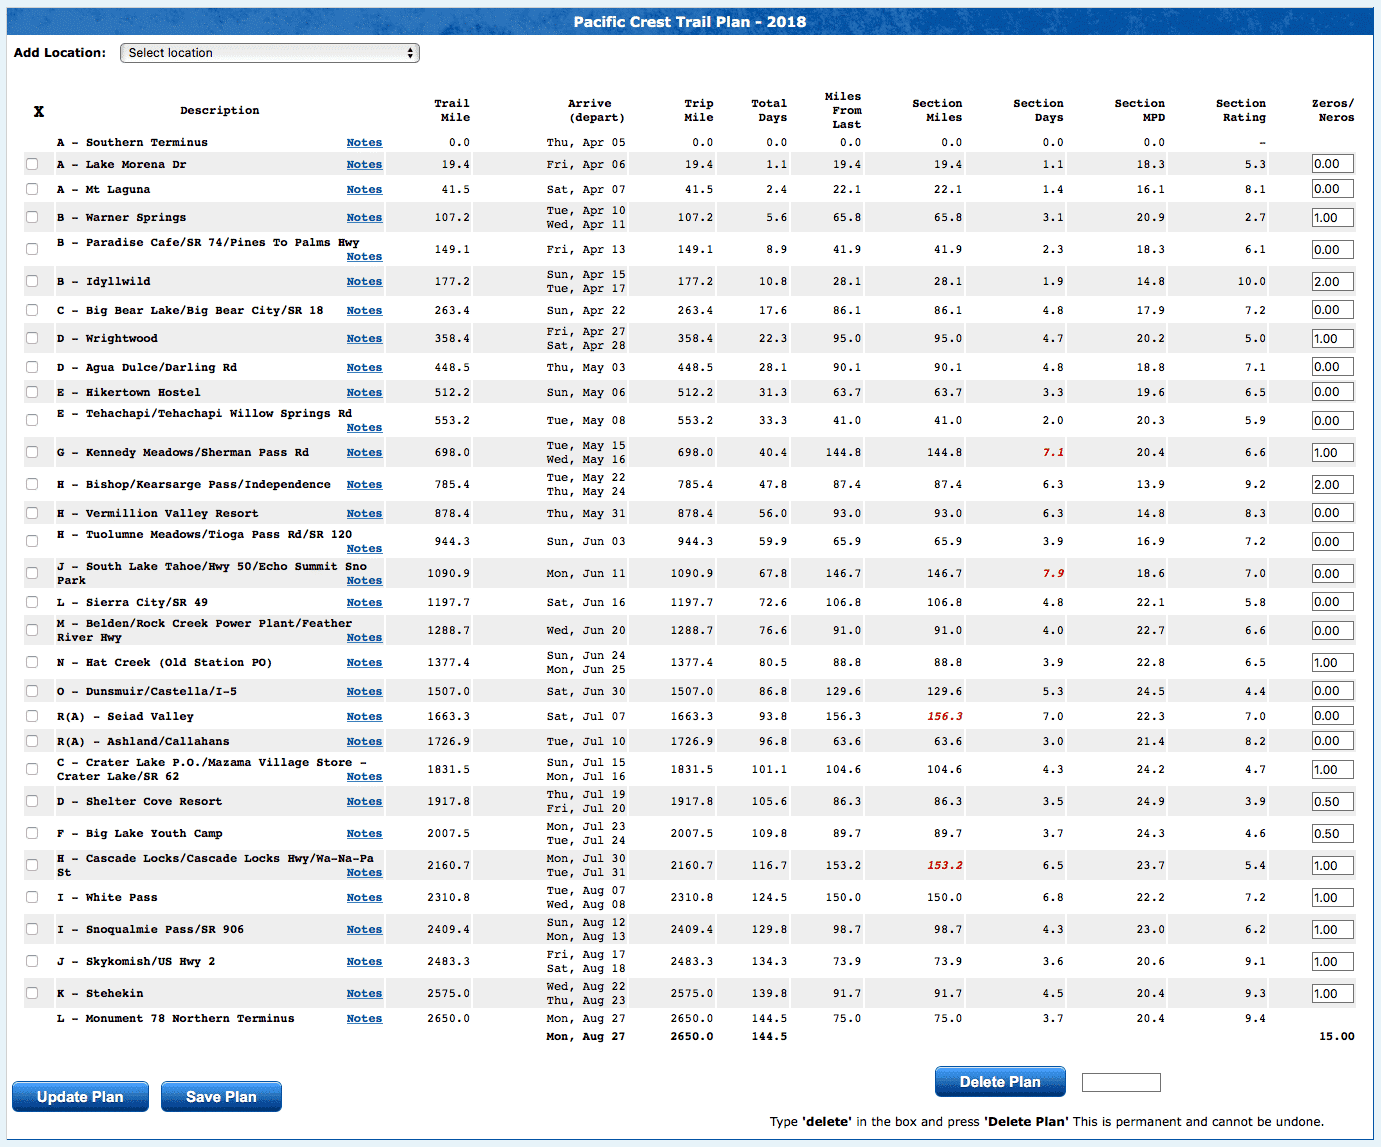This screenshot has height=1147, width=1381.
Task: Click the Zeros/Neros column header
Action: pos(1333,110)
